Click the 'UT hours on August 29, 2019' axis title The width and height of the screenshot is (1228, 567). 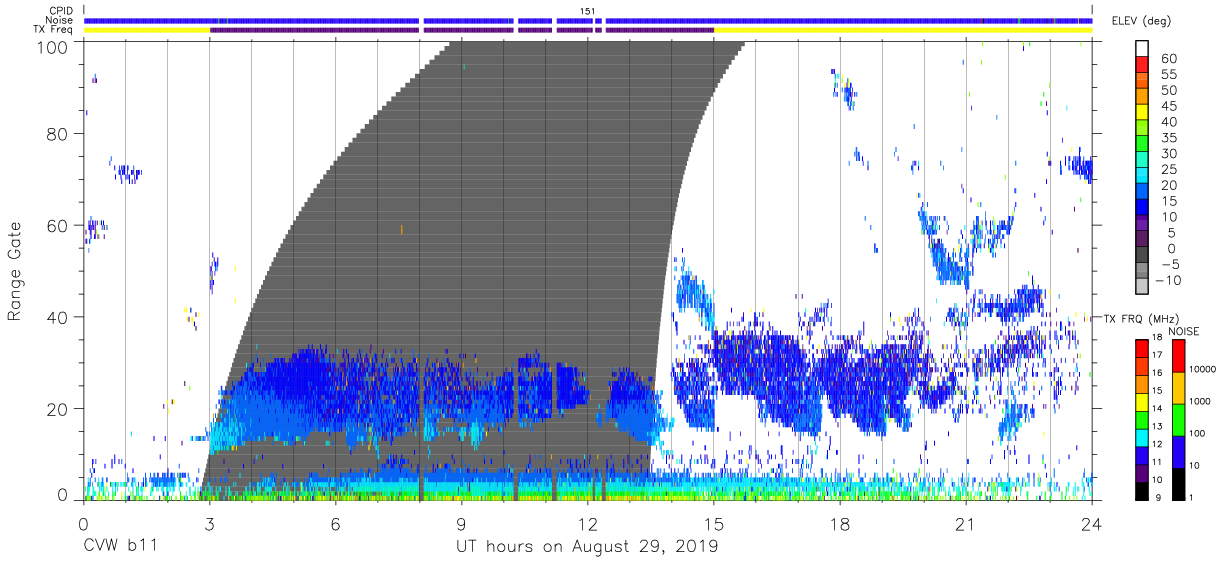point(587,548)
